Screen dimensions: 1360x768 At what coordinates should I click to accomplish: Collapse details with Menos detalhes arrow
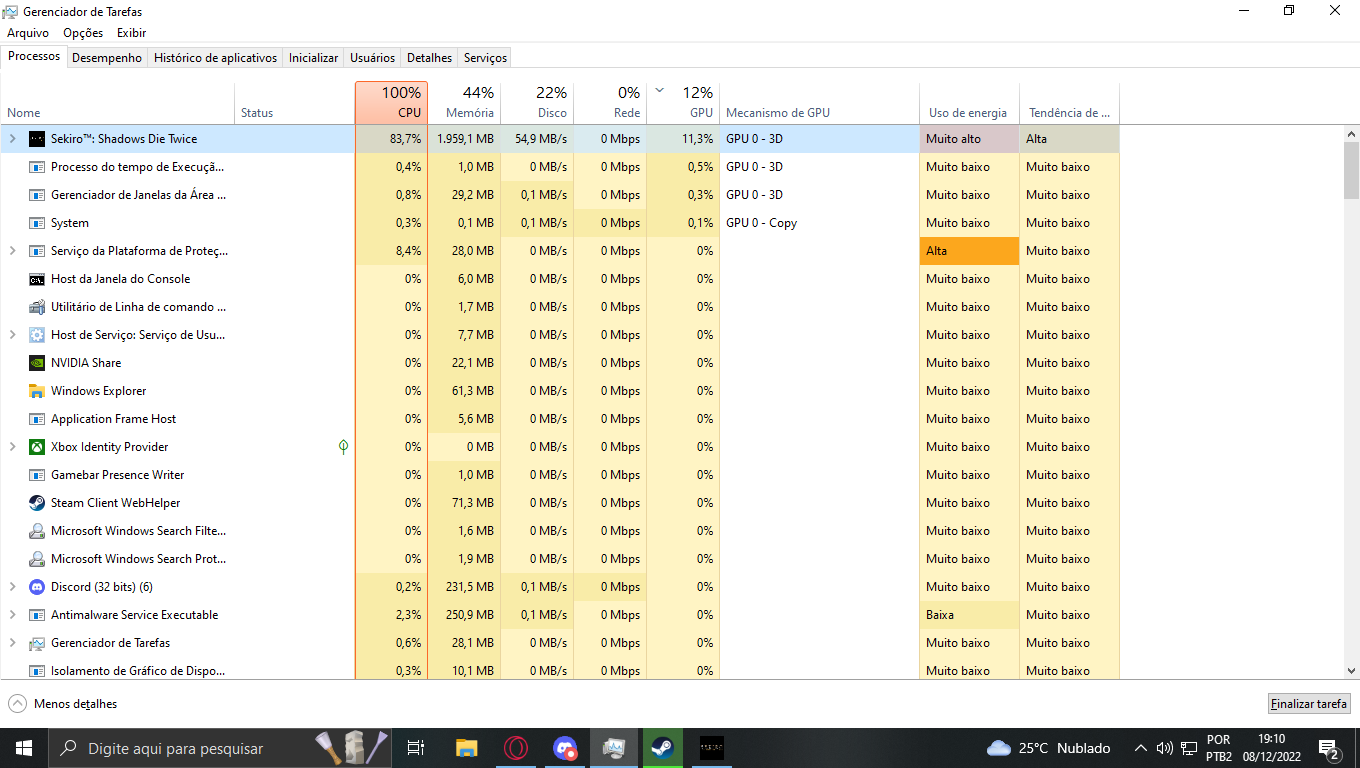point(18,704)
